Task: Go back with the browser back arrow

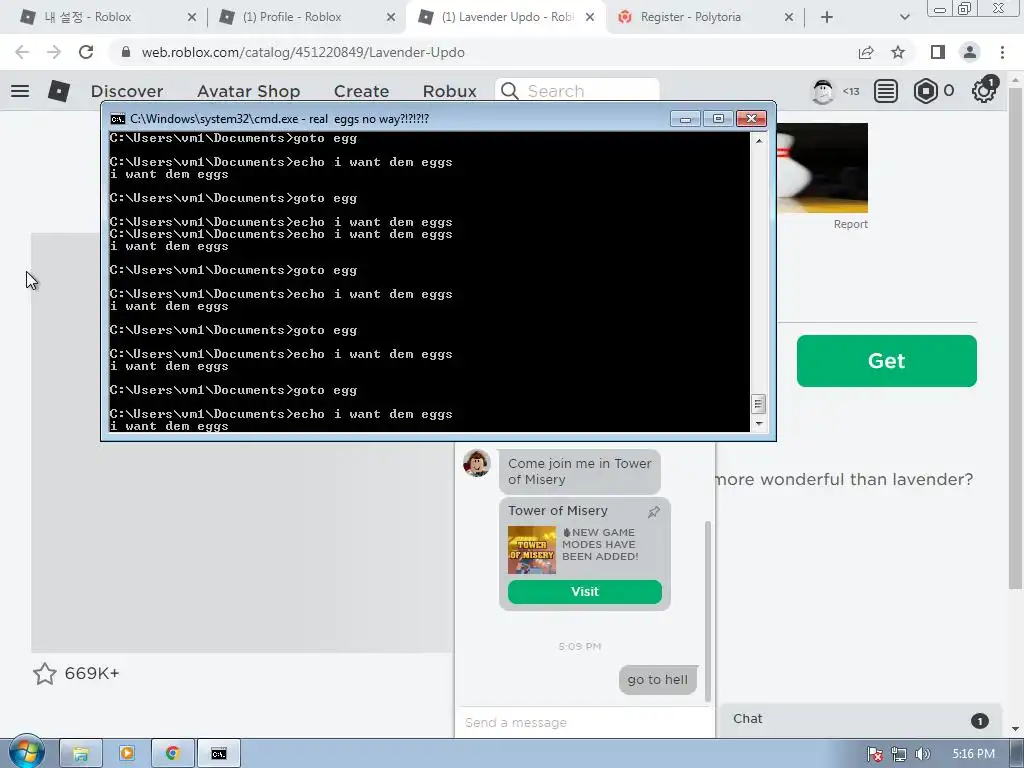Action: [22, 52]
